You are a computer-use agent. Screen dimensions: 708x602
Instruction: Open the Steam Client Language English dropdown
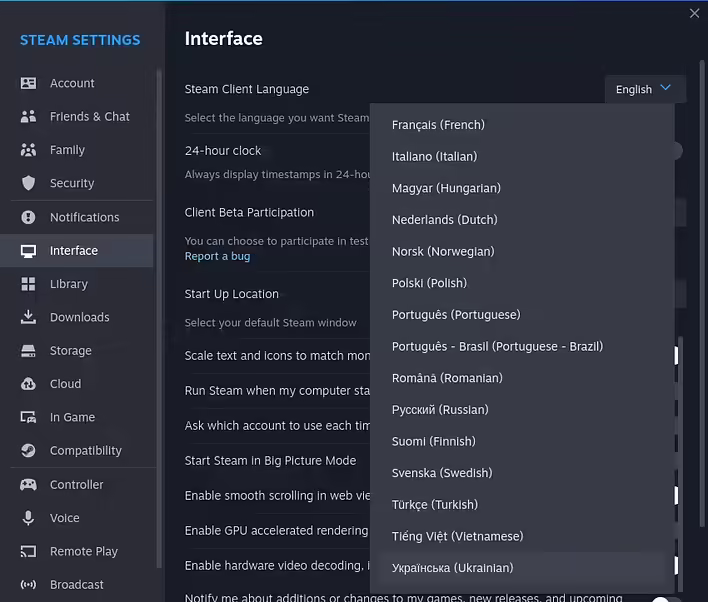pyautogui.click(x=645, y=89)
